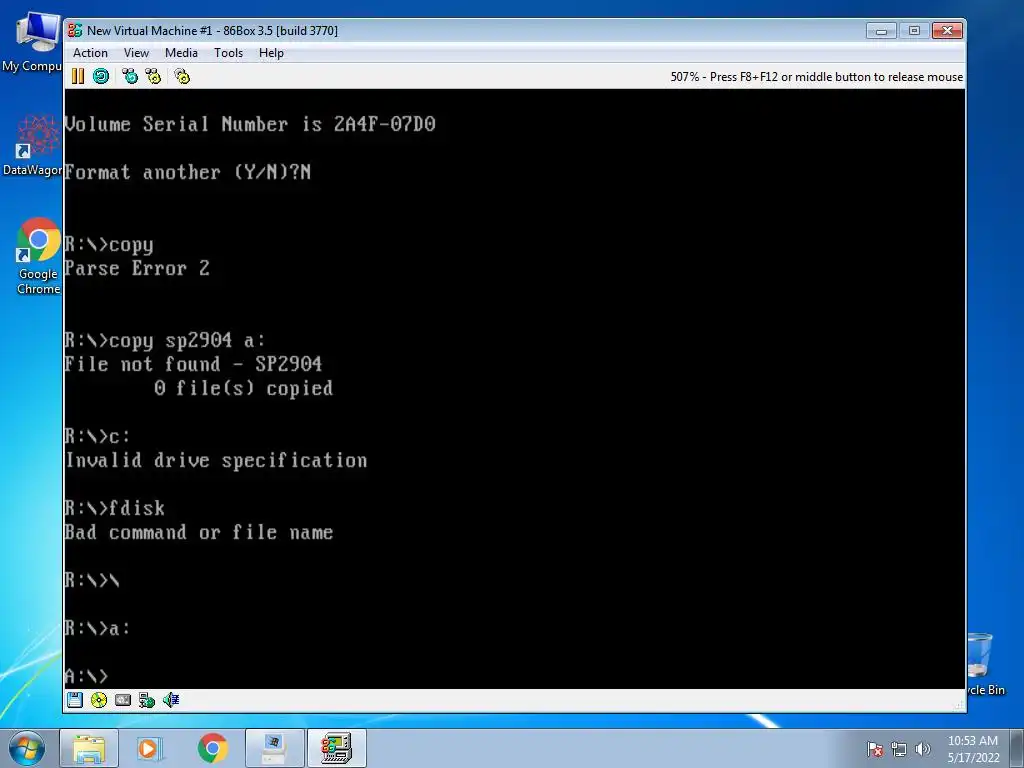The image size is (1024, 768).
Task: Click the A:\> prompt in the emulated screen
Action: coord(86,676)
